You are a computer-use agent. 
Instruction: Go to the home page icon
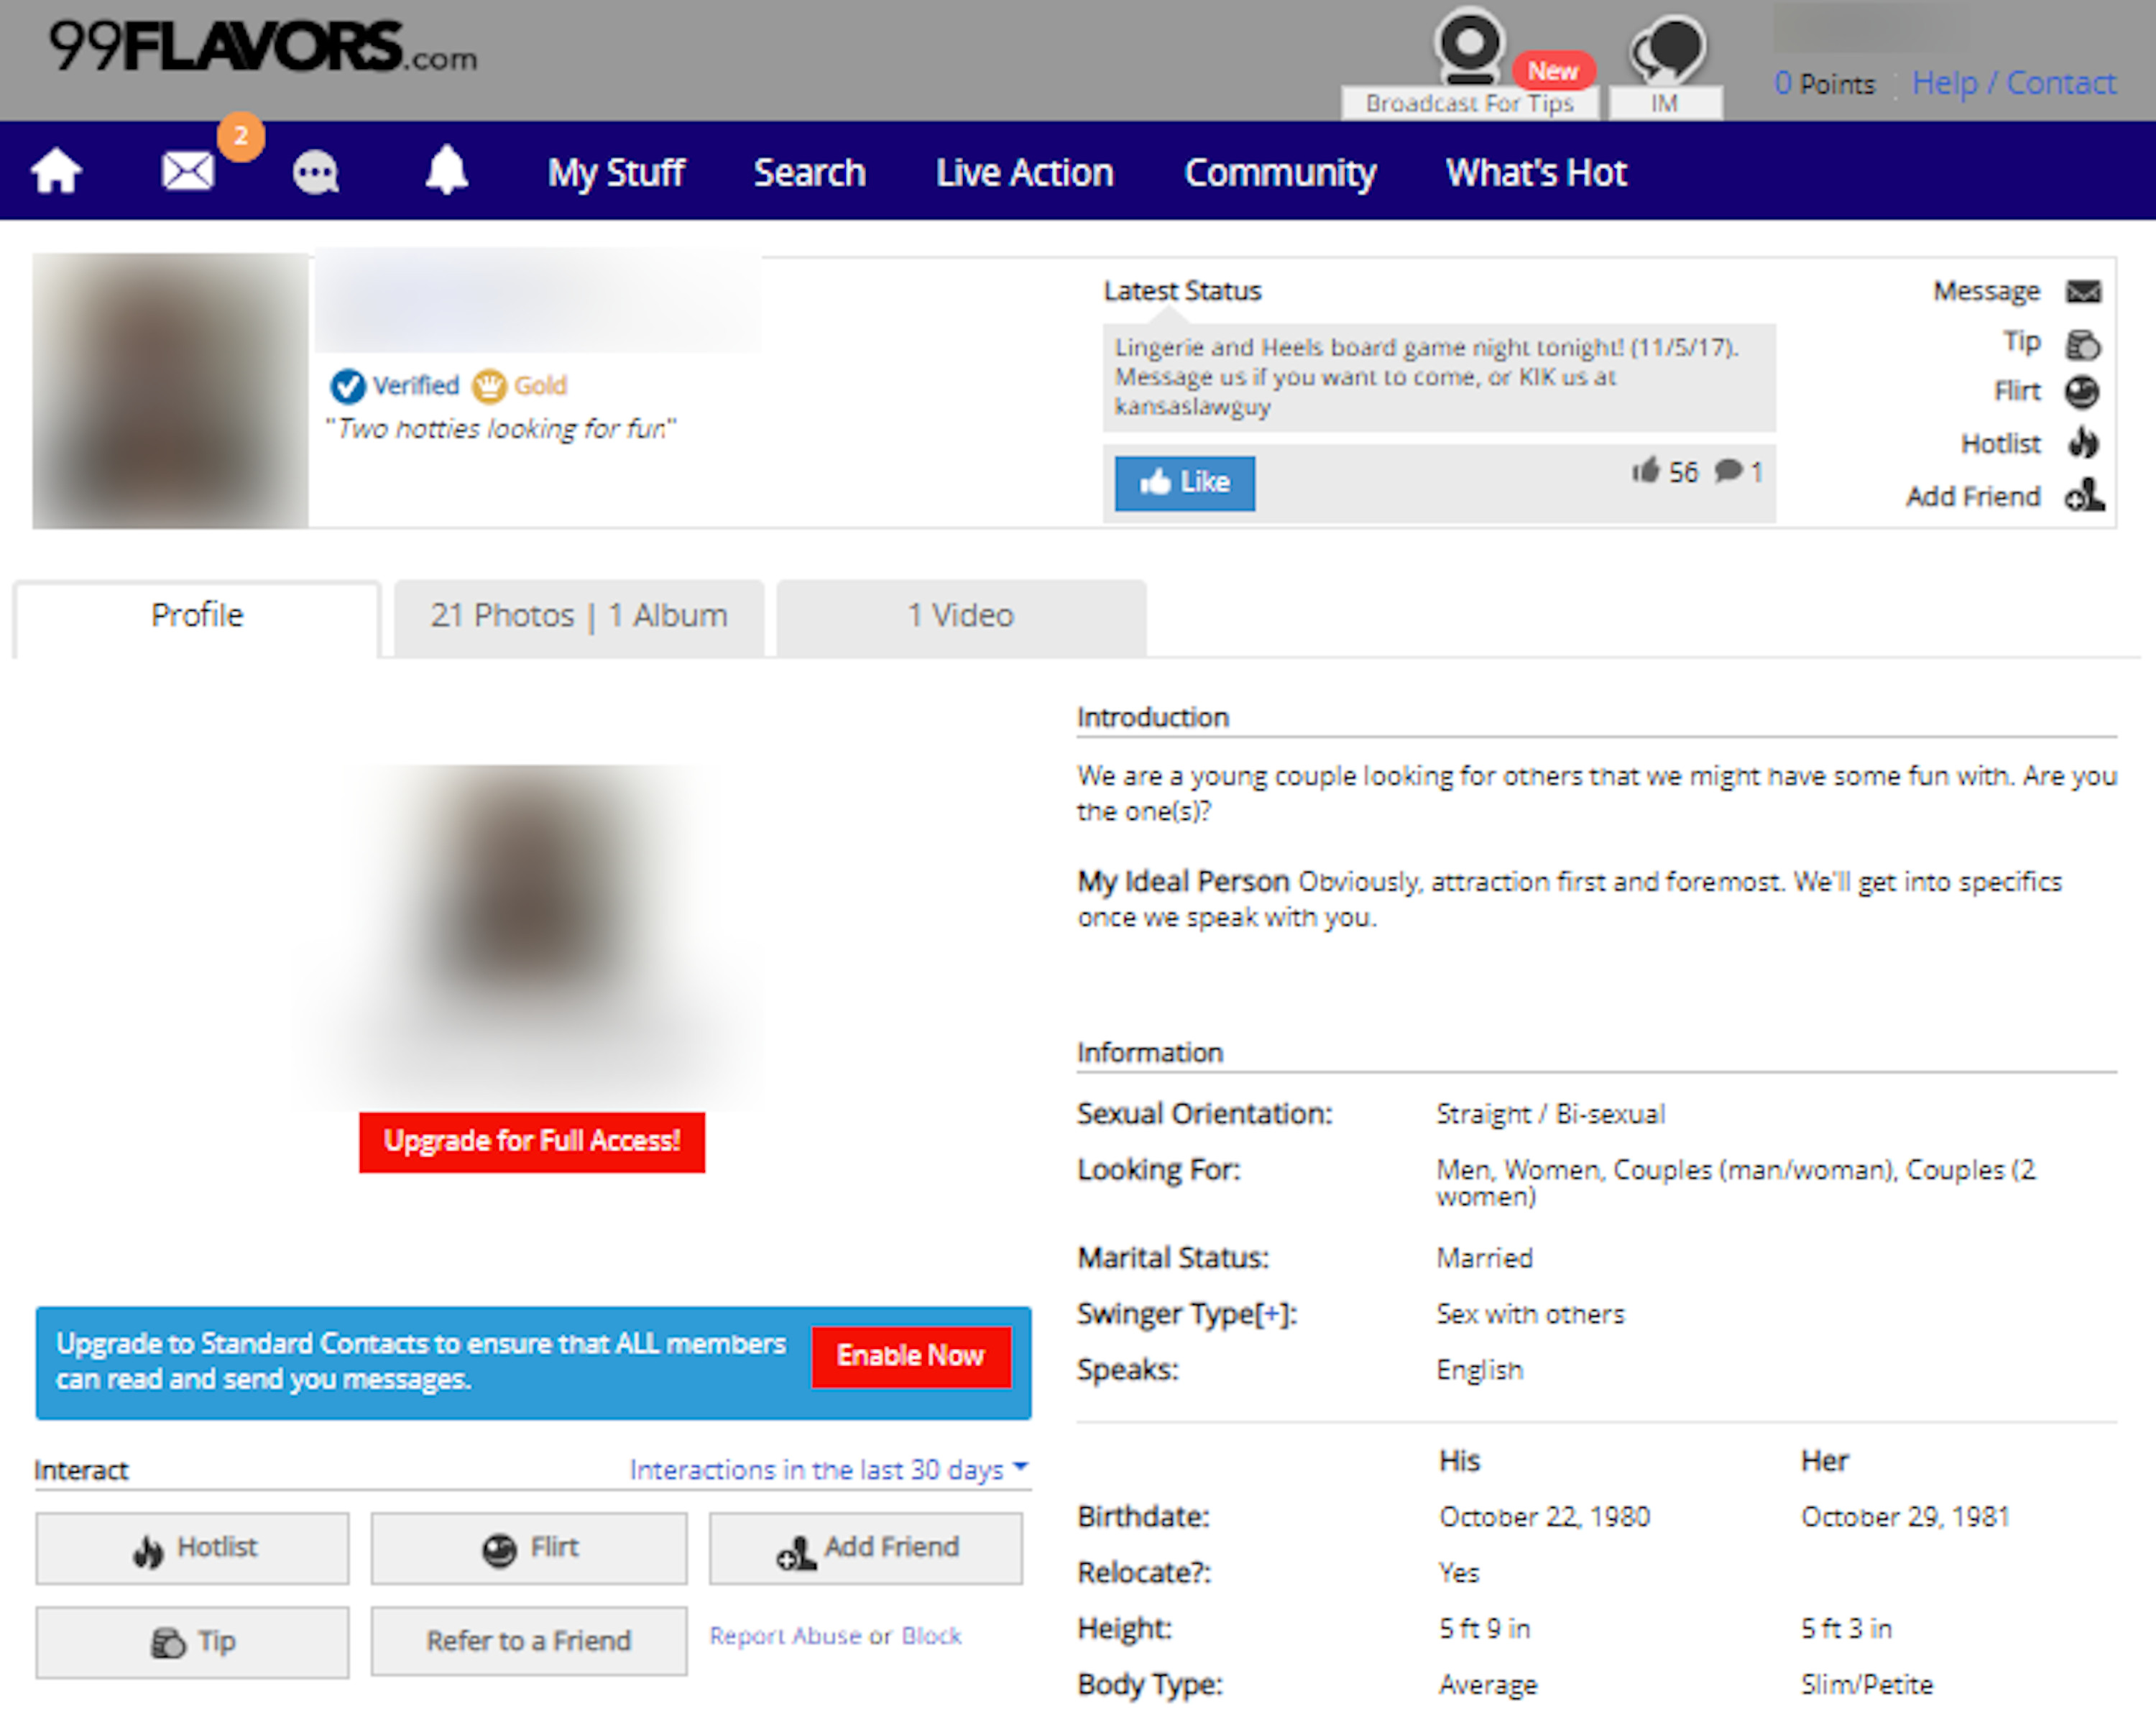click(56, 171)
